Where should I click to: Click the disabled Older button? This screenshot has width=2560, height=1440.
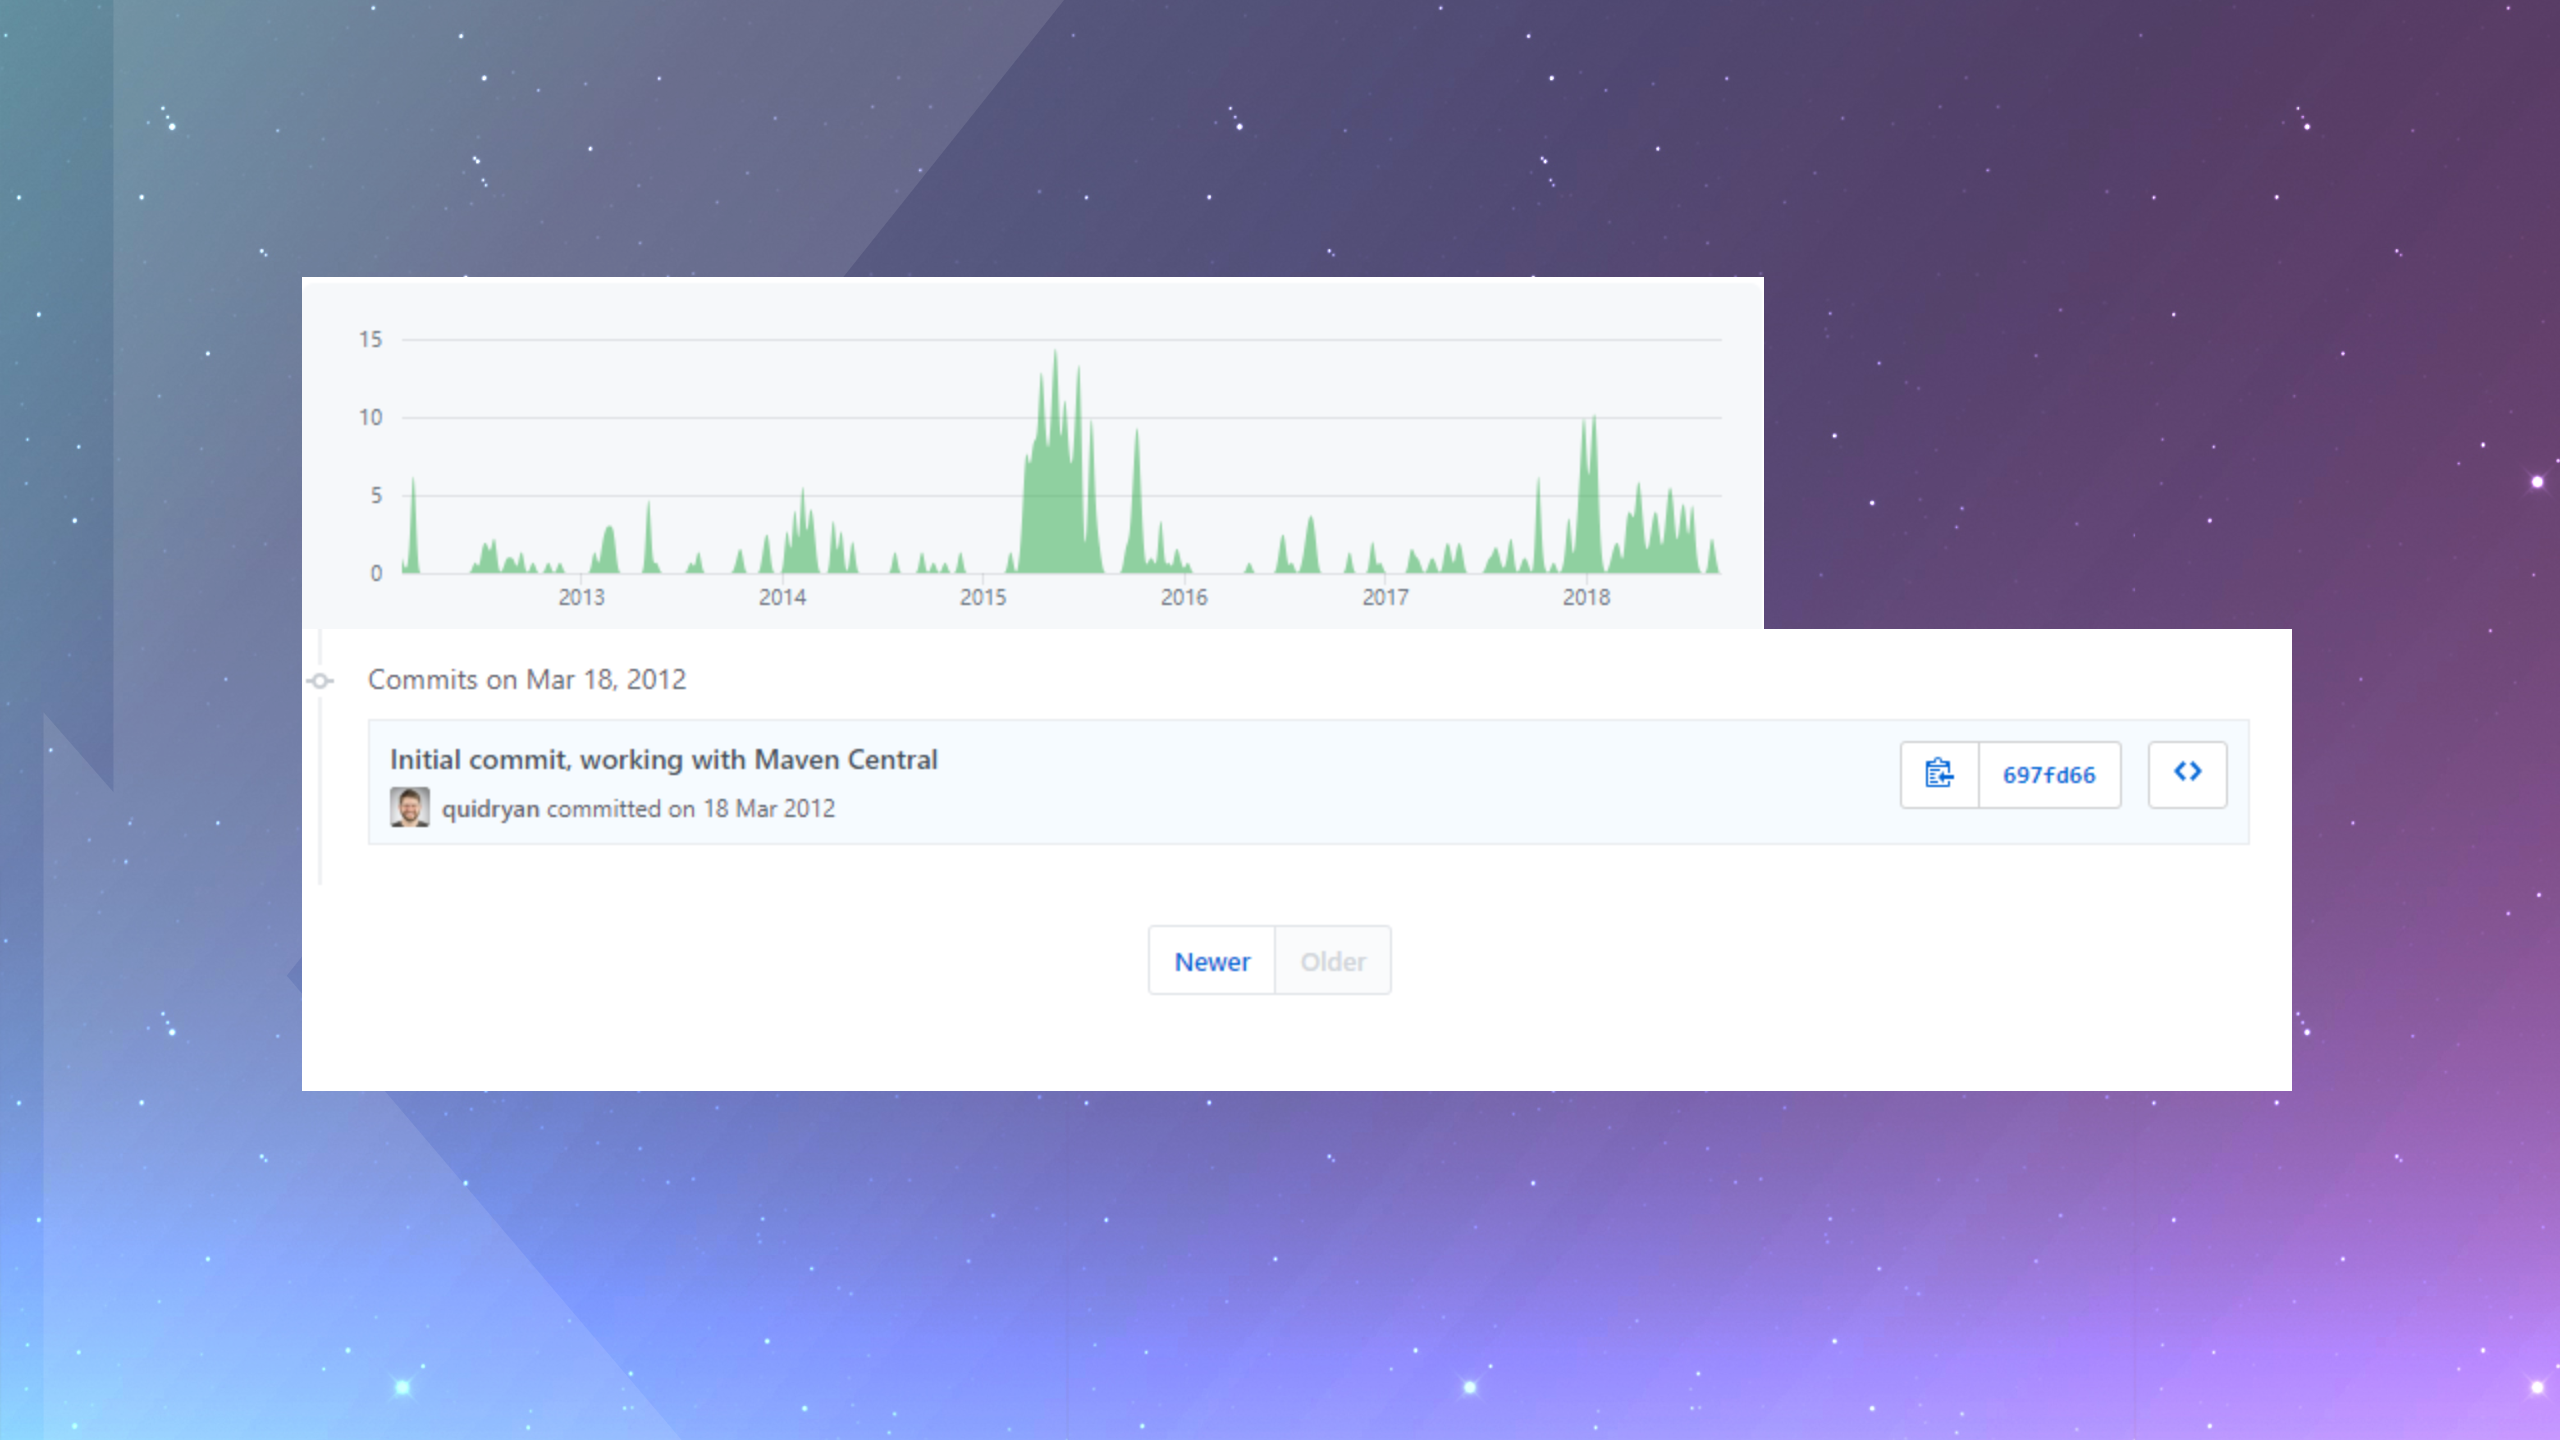tap(1332, 961)
